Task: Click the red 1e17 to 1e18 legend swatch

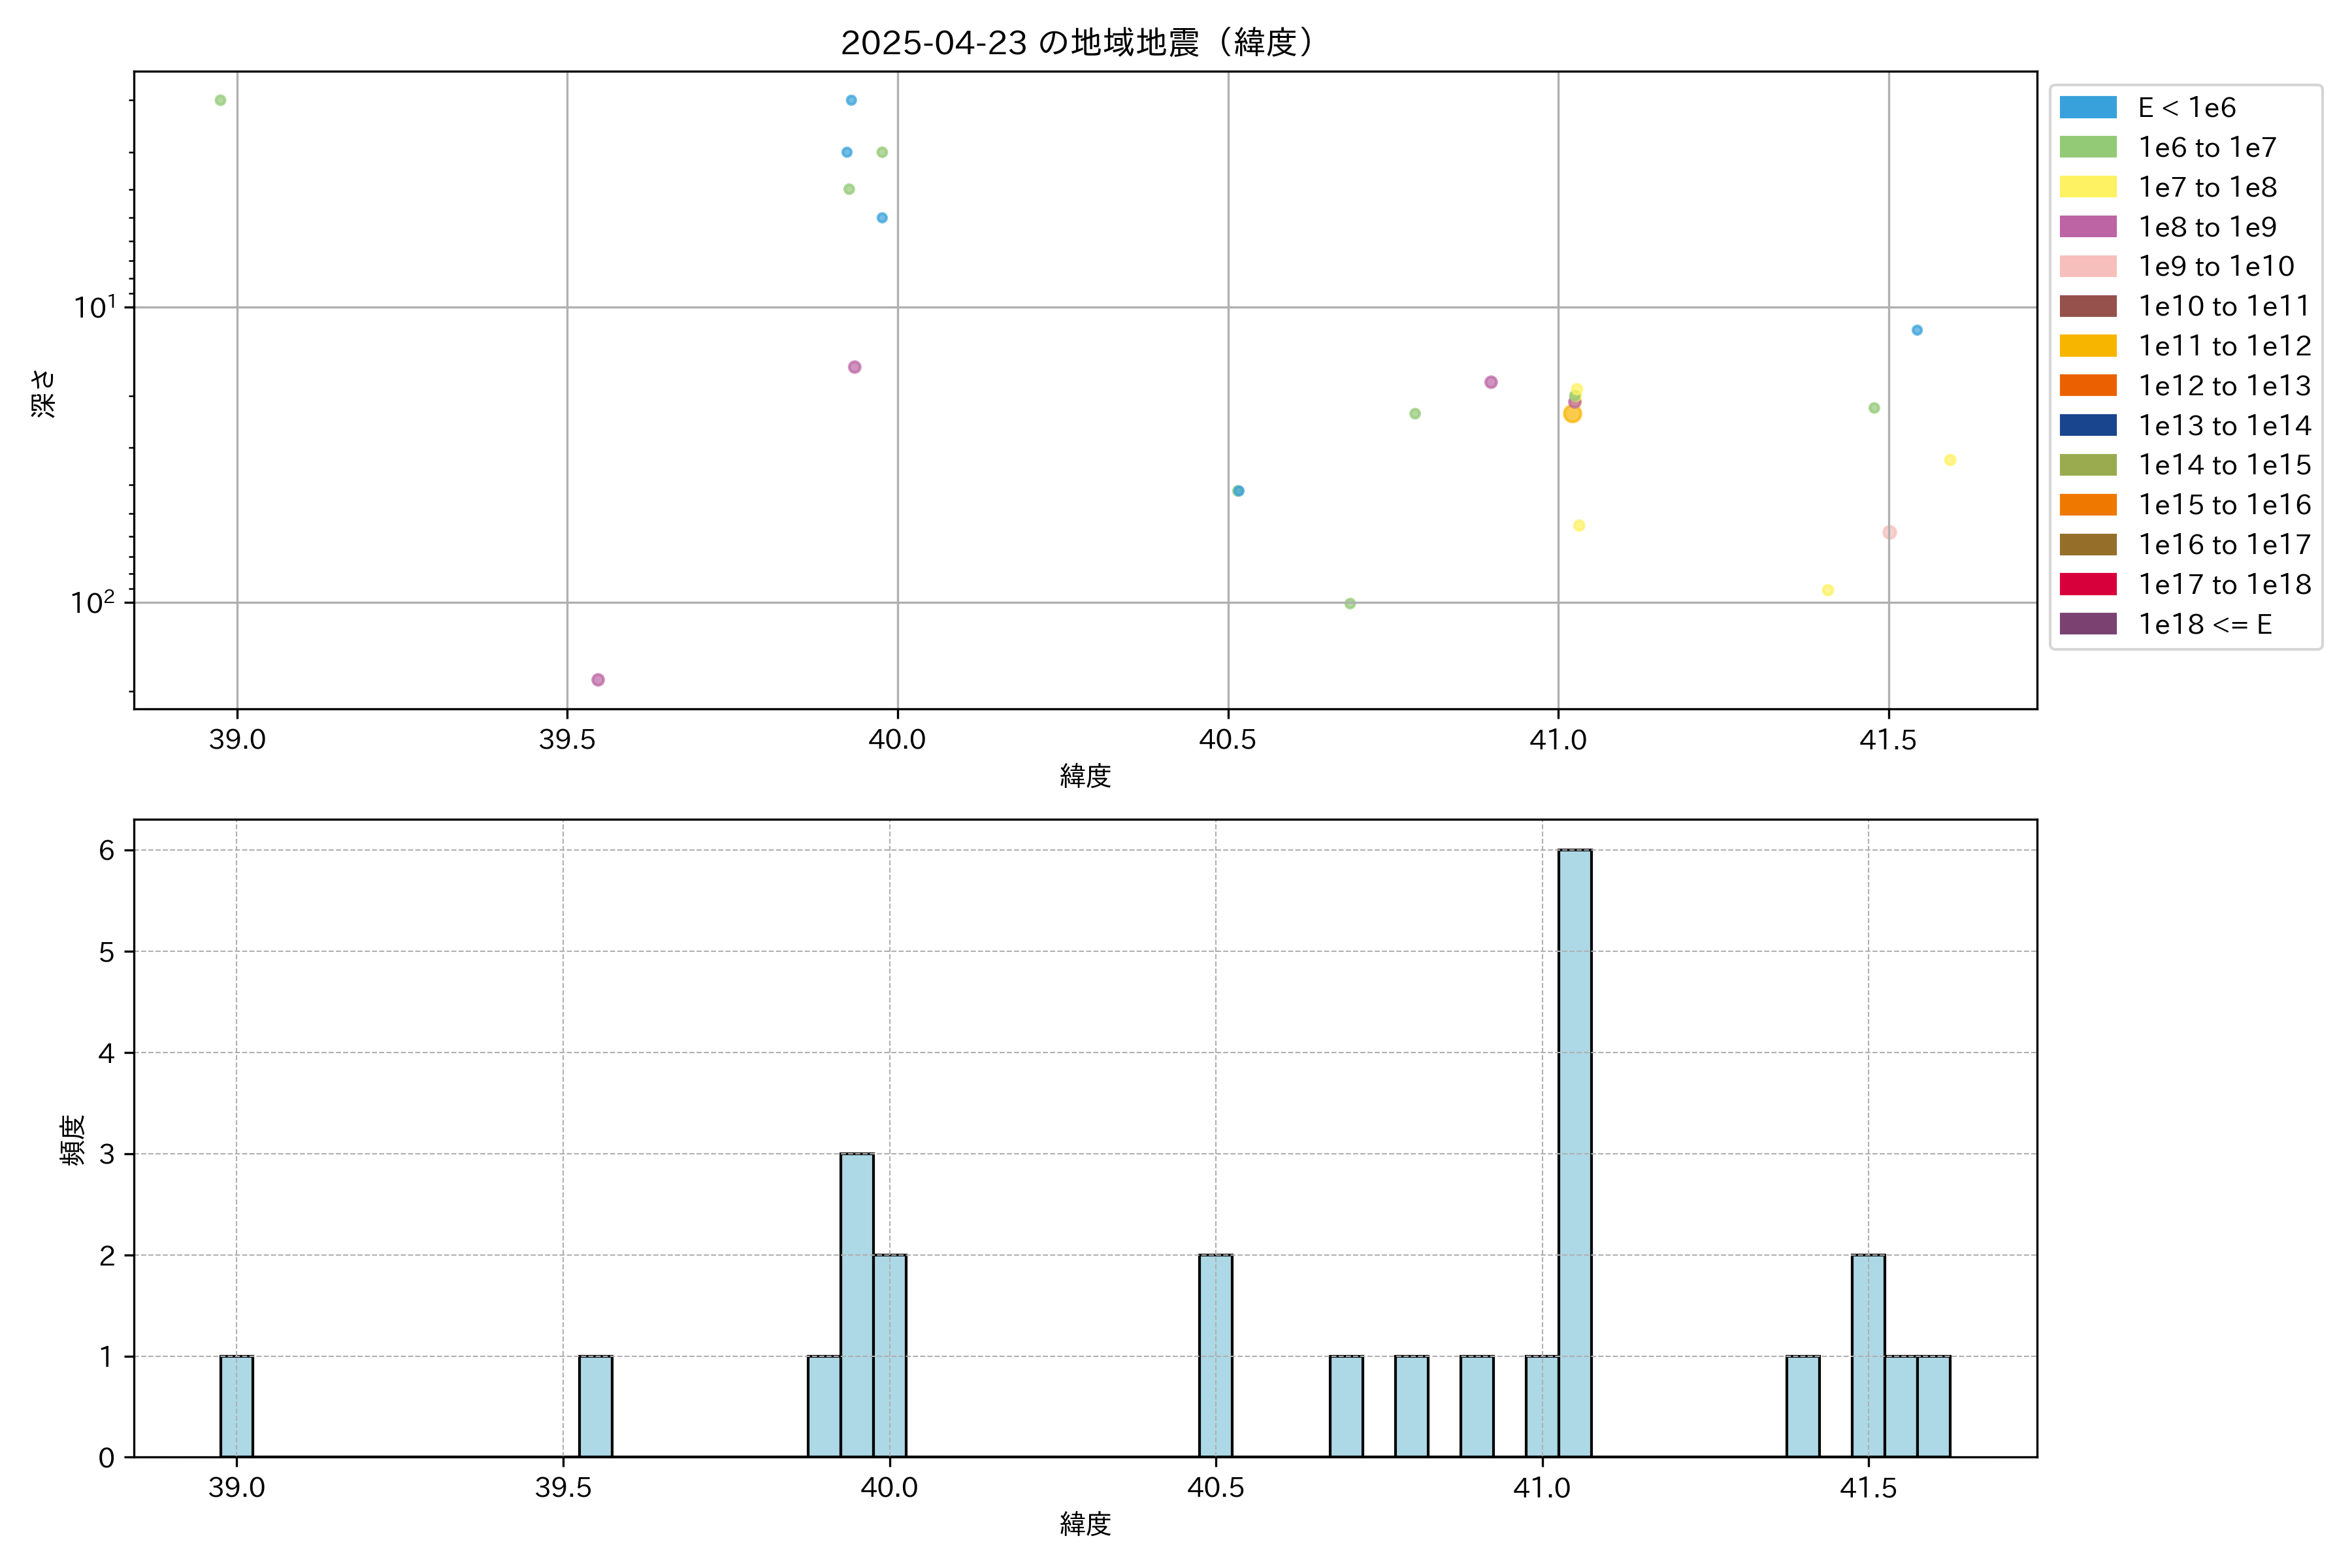Action: click(x=2087, y=585)
